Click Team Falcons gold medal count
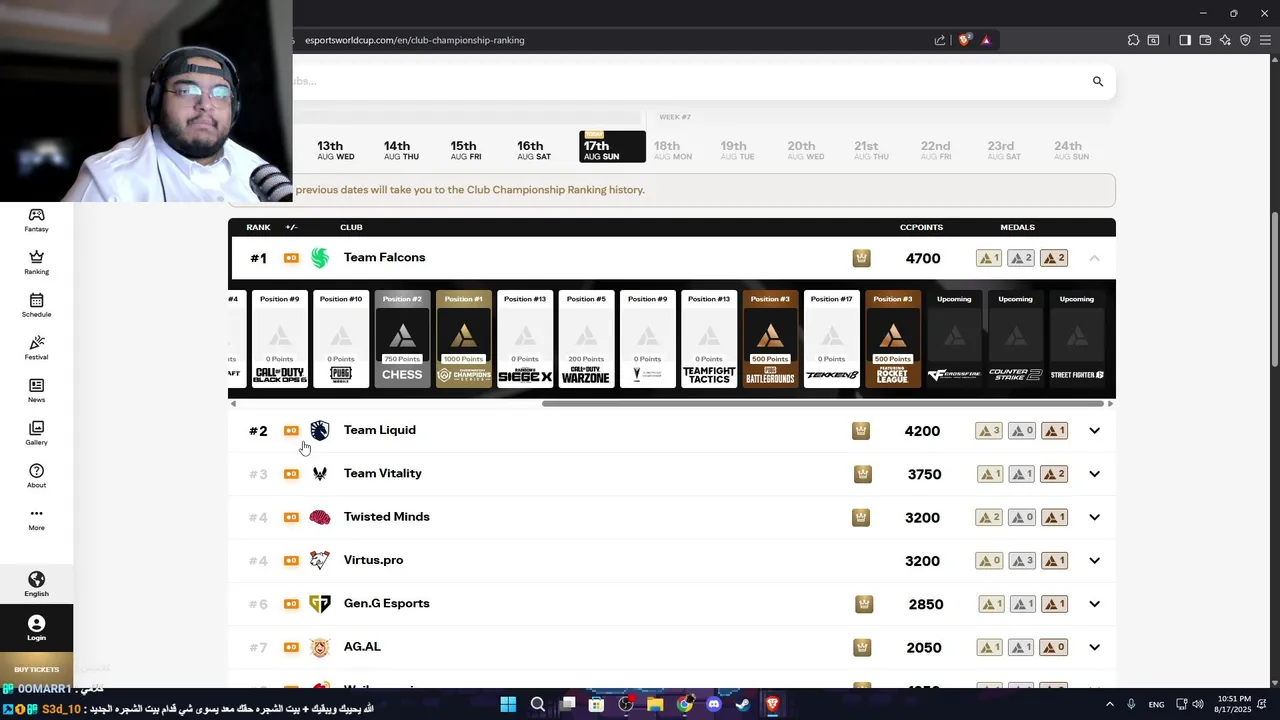 point(989,258)
